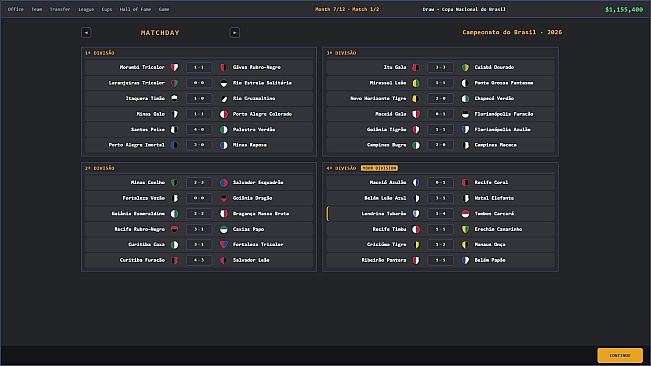Click the Recife Coral club crest

(465, 183)
